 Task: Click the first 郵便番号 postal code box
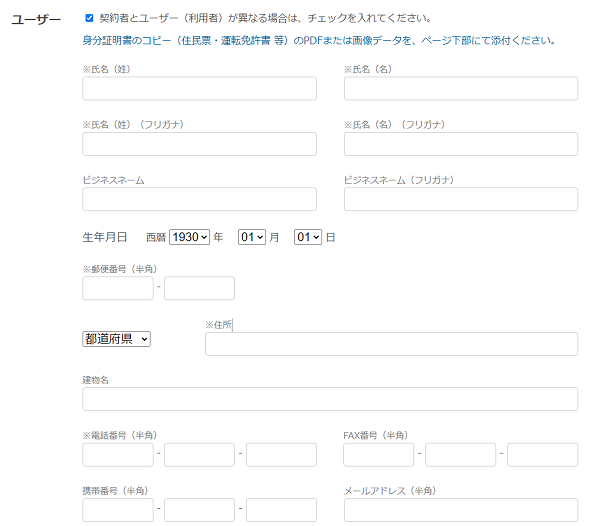tap(118, 289)
